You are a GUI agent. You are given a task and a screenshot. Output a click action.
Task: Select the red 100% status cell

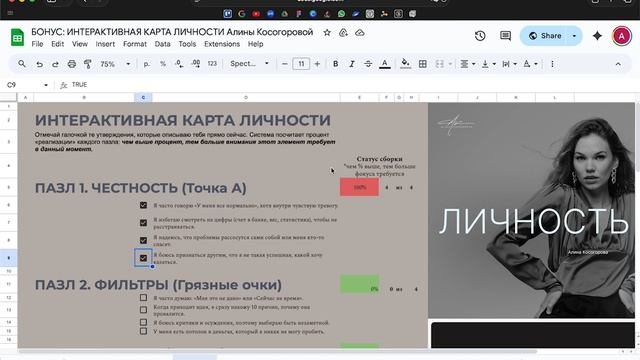pyautogui.click(x=360, y=187)
